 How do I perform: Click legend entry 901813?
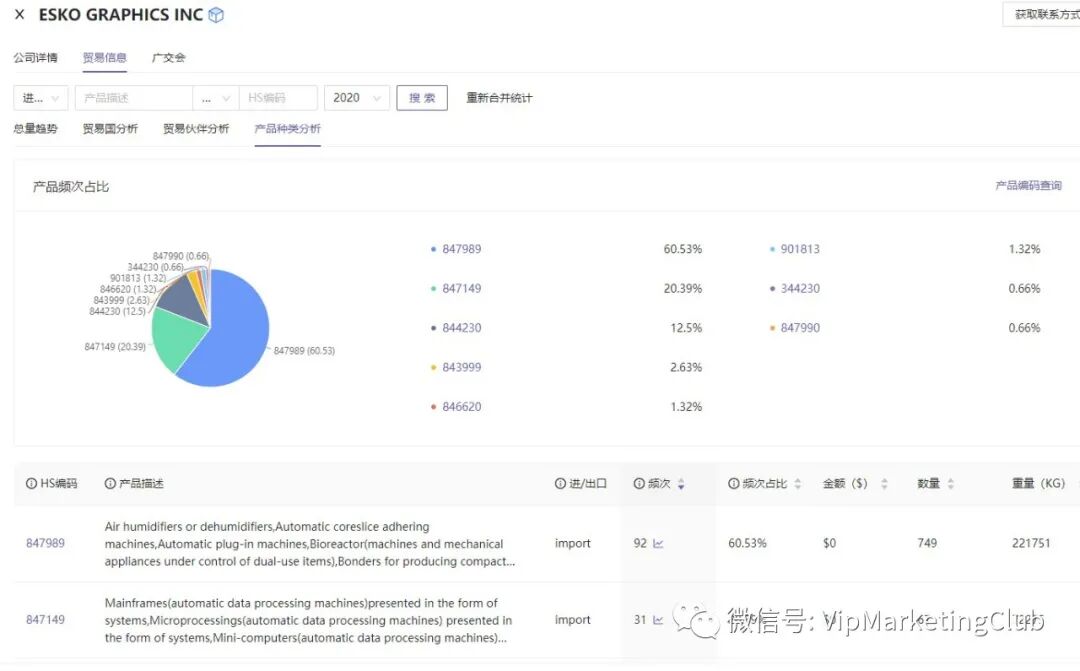click(800, 249)
